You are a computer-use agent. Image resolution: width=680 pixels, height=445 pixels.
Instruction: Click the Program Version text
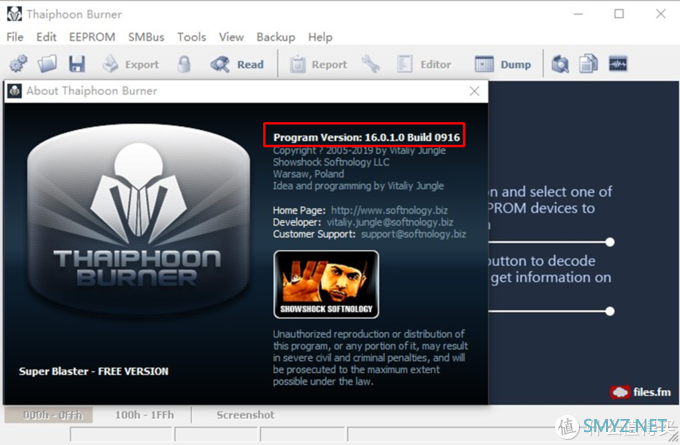[366, 137]
